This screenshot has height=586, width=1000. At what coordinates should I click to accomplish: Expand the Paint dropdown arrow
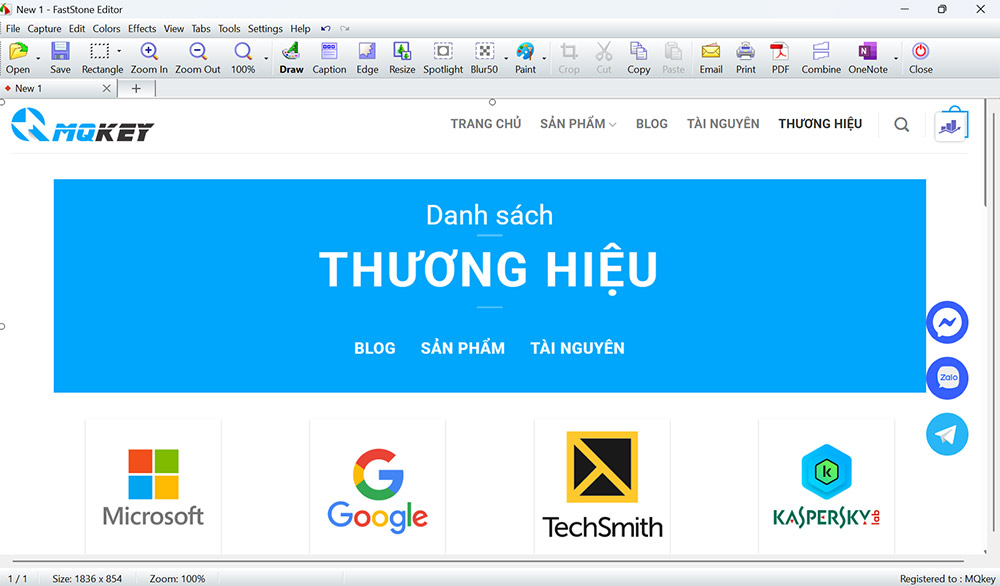coord(544,57)
